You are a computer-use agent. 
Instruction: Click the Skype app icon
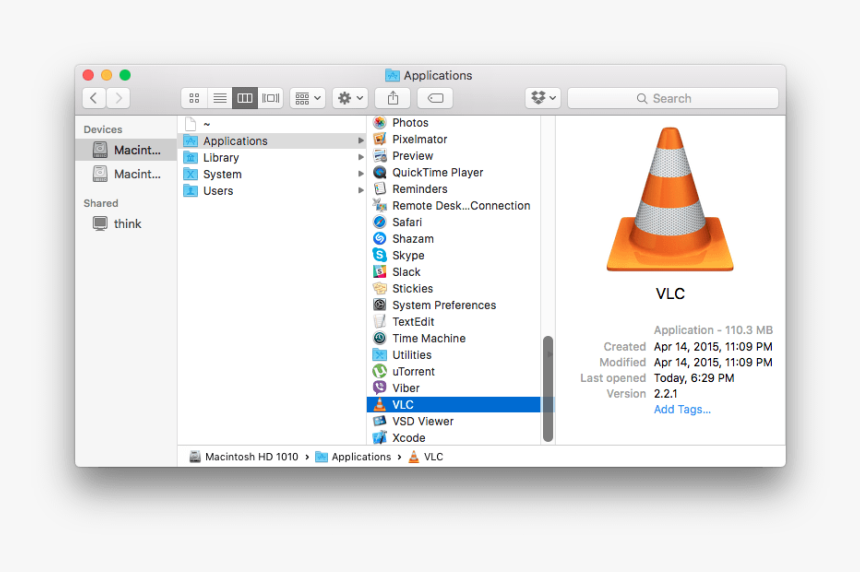pyautogui.click(x=380, y=255)
